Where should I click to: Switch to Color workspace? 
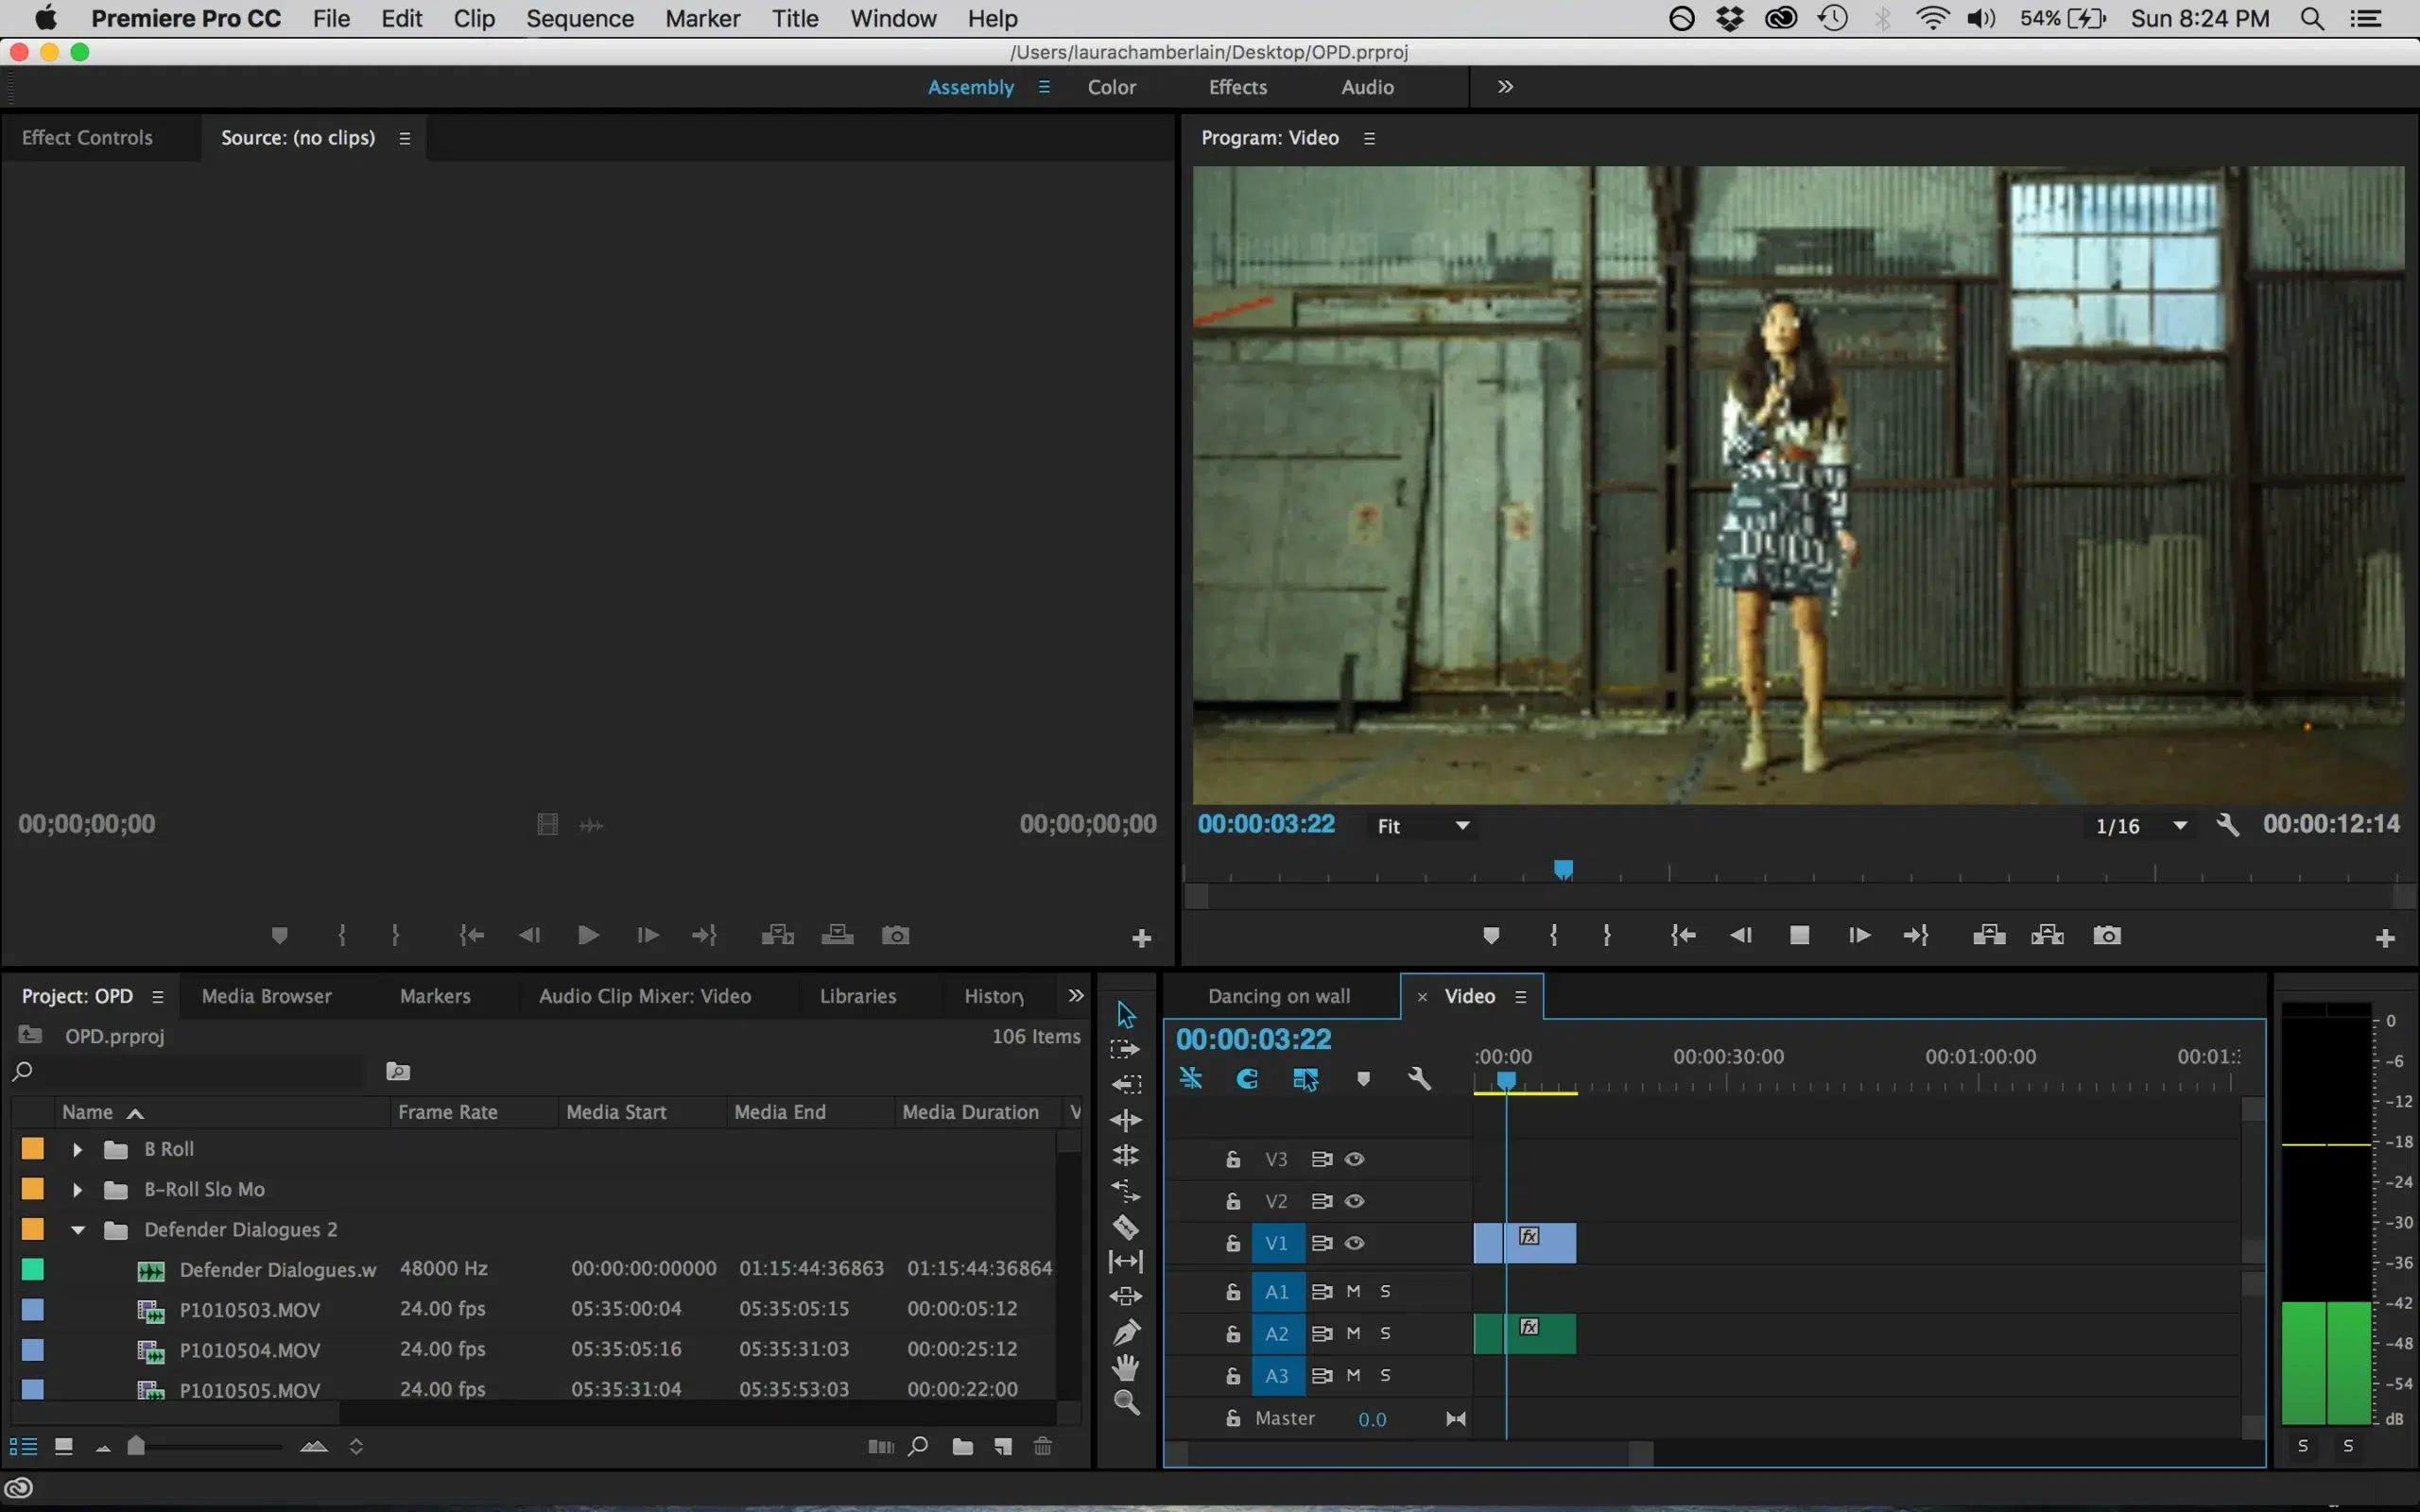[1111, 87]
